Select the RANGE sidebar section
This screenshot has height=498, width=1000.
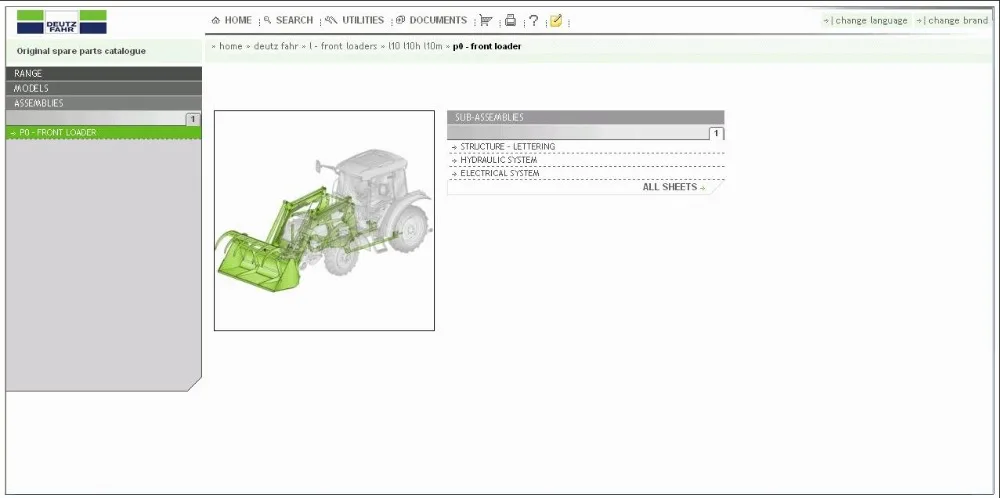pyautogui.click(x=104, y=73)
